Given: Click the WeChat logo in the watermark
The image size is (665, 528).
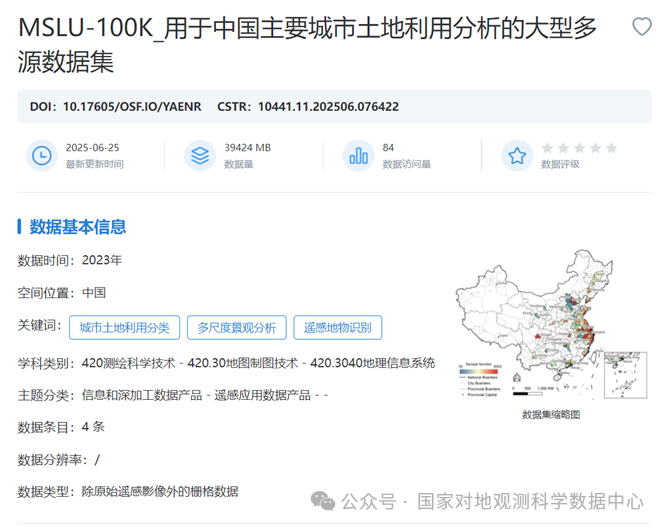Looking at the screenshot, I should click(x=324, y=500).
